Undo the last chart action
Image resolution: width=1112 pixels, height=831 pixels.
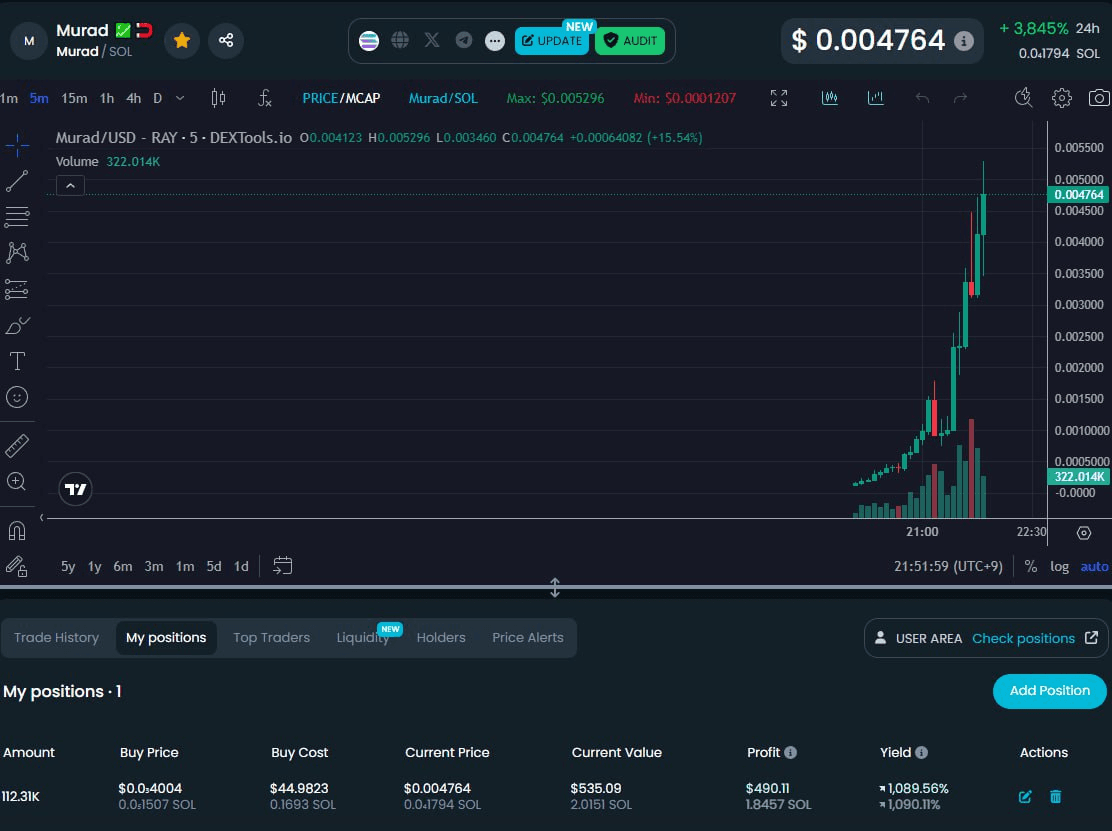pyautogui.click(x=922, y=99)
